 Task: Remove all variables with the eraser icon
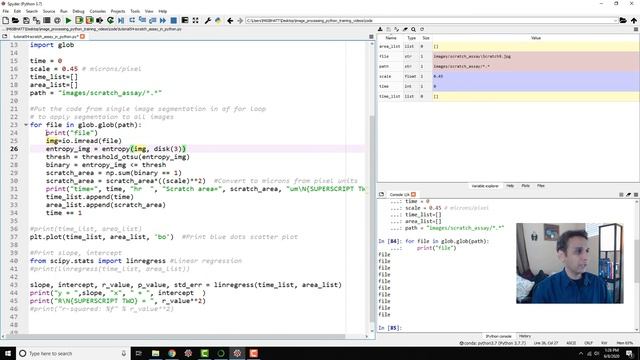405,29
